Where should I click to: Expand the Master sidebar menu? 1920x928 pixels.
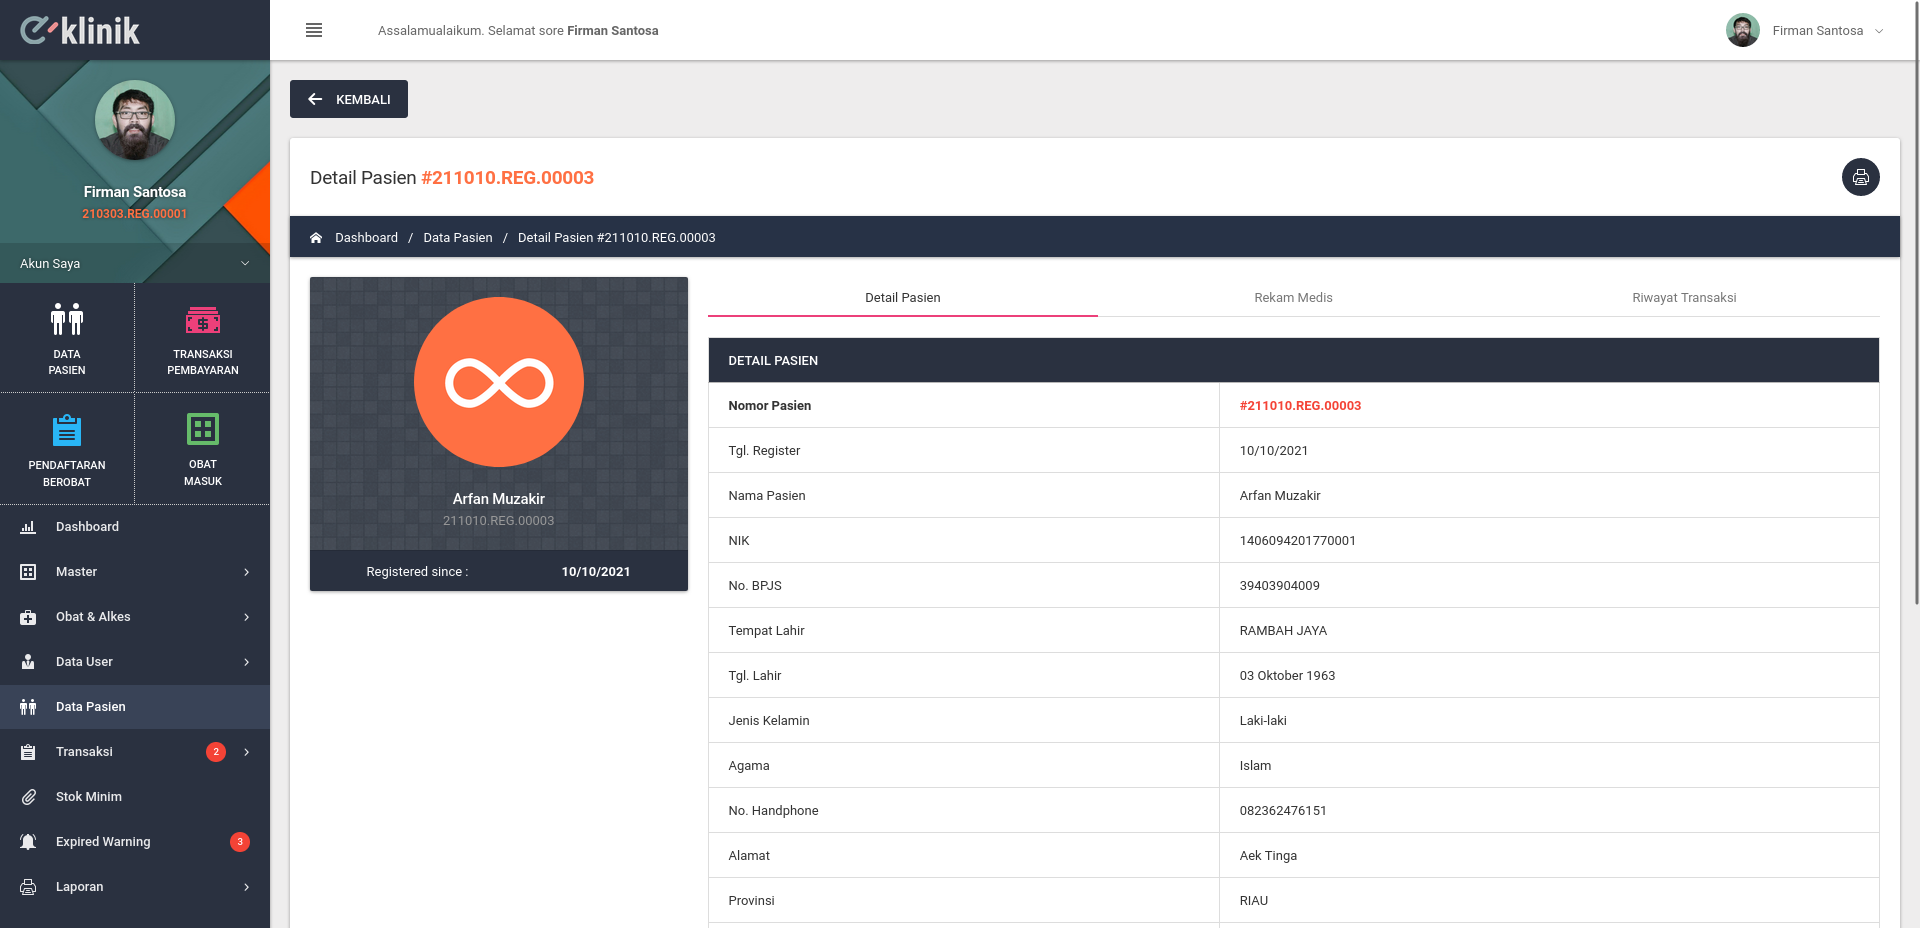click(135, 572)
